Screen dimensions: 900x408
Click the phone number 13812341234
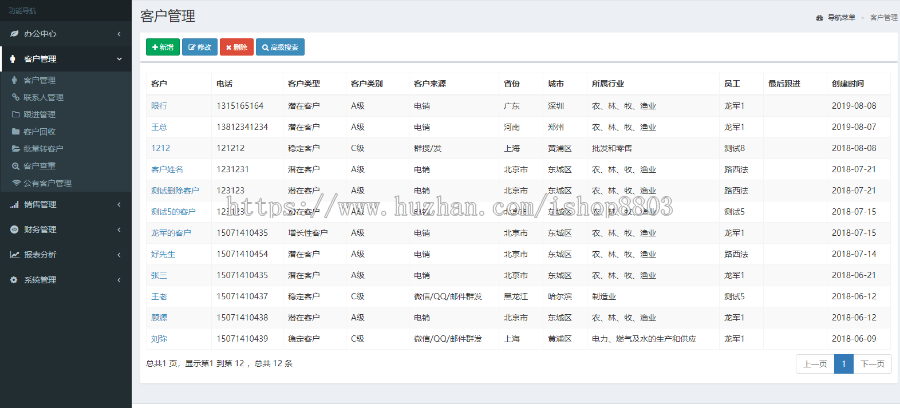(x=242, y=127)
